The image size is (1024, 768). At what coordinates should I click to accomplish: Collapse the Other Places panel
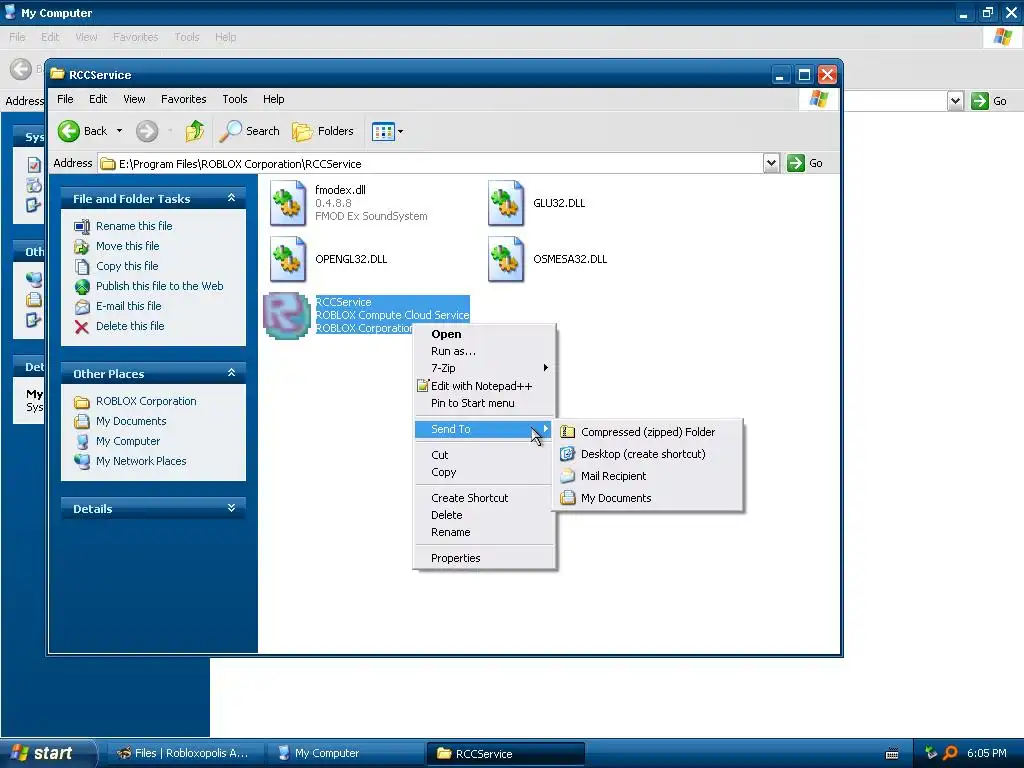tap(231, 373)
